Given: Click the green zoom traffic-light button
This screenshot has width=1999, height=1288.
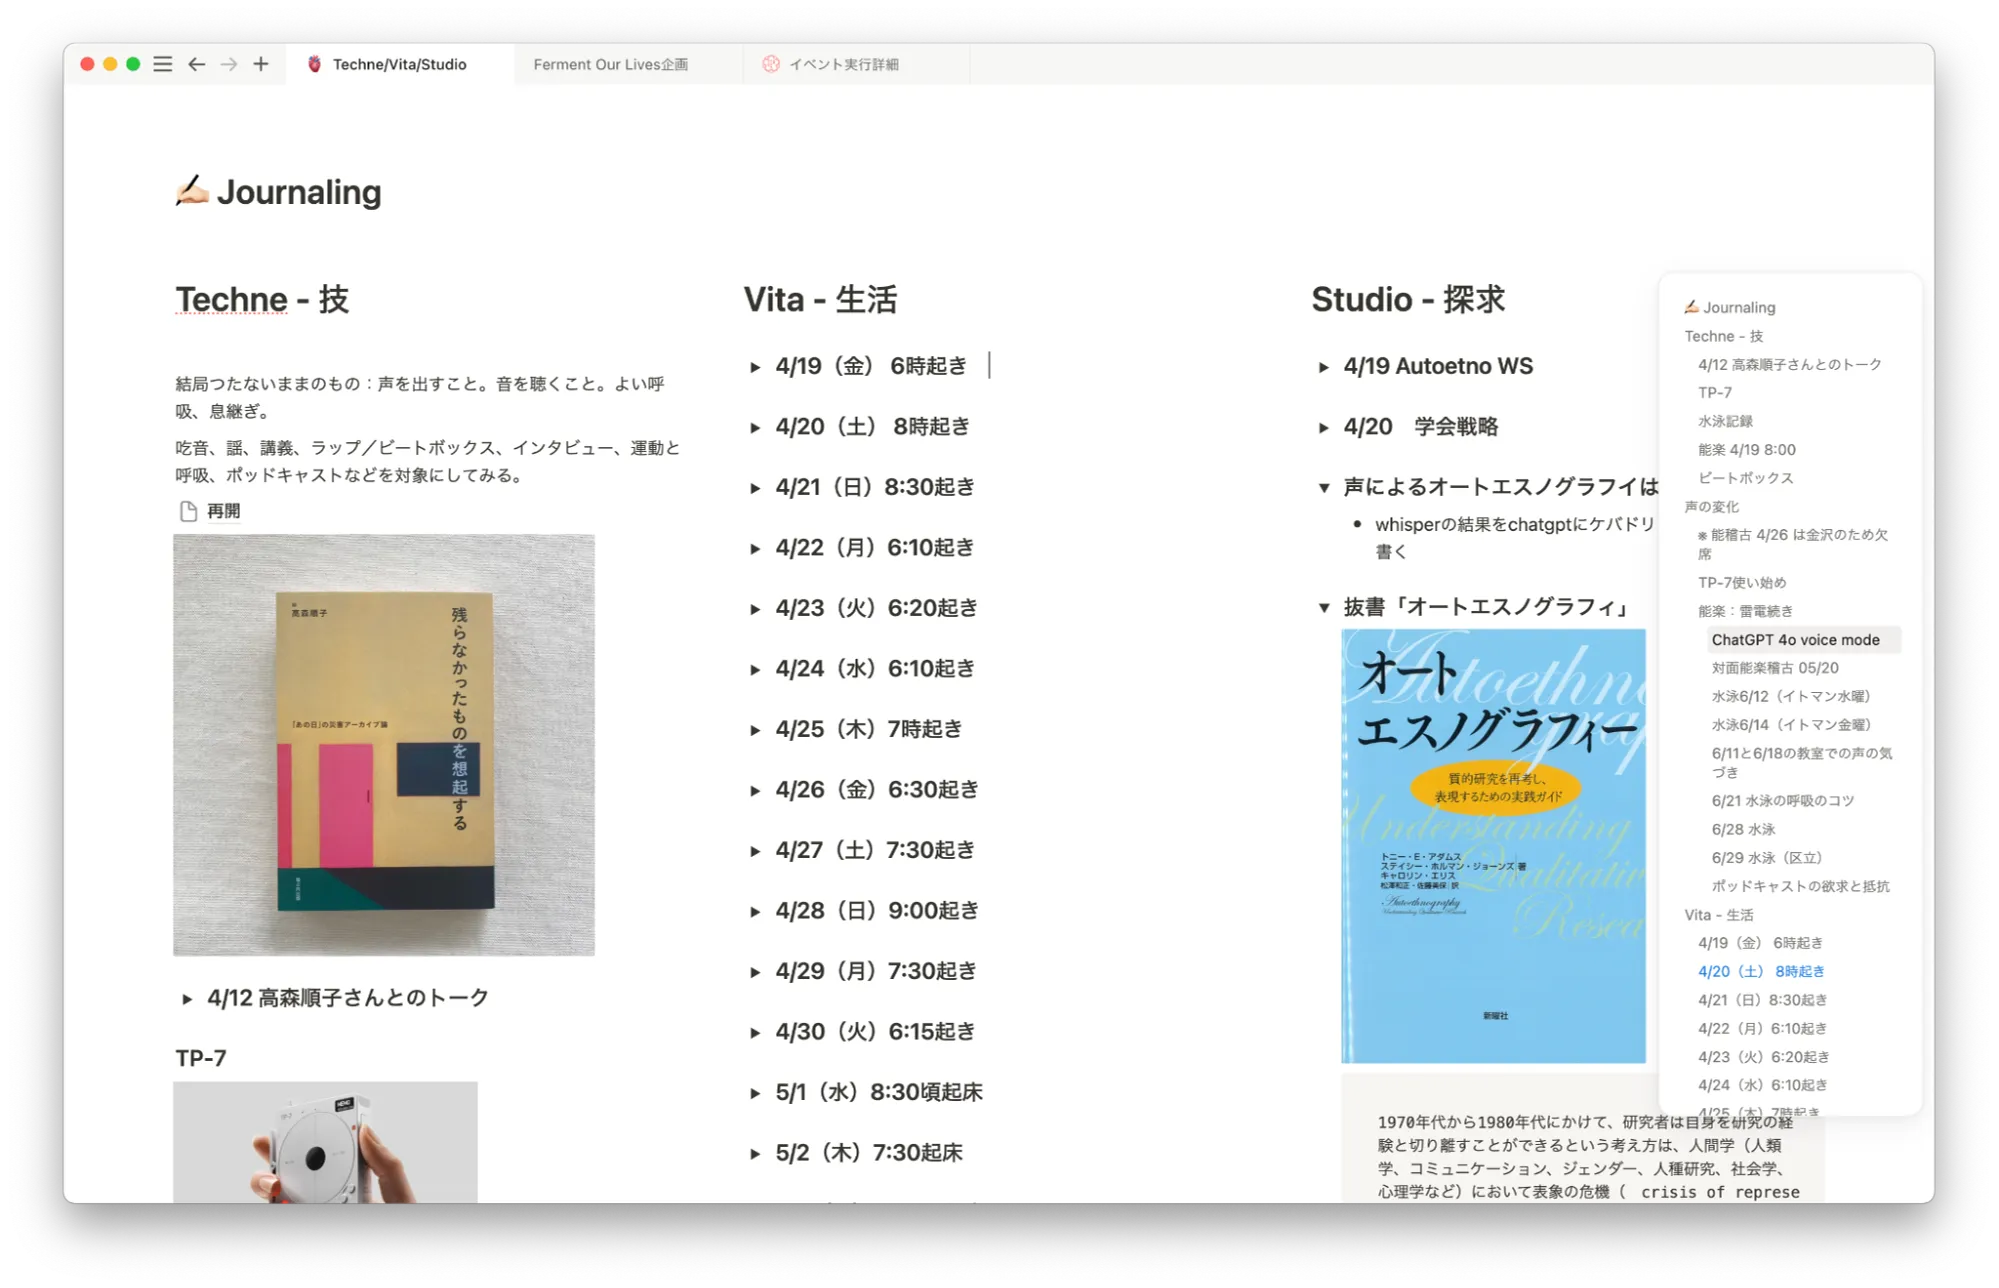Looking at the screenshot, I should click(131, 63).
